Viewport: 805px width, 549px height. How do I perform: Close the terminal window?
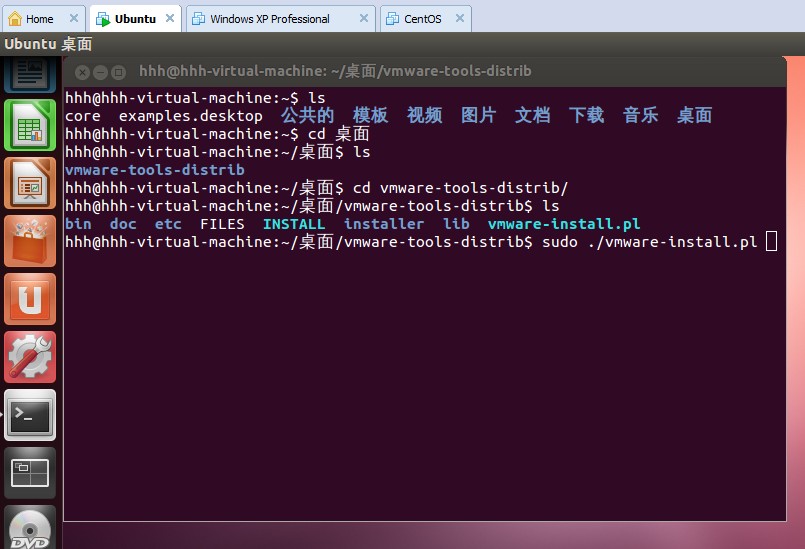click(82, 72)
